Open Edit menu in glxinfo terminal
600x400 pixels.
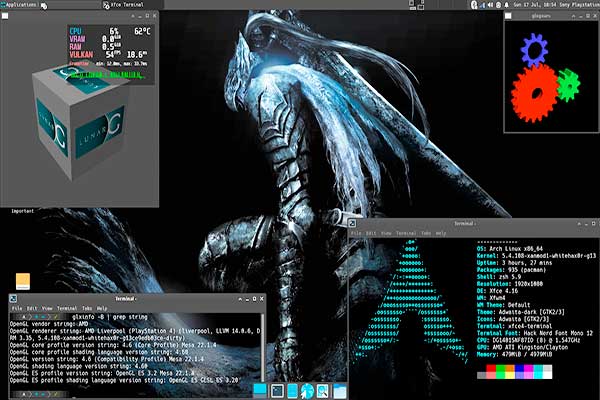pyautogui.click(x=32, y=309)
